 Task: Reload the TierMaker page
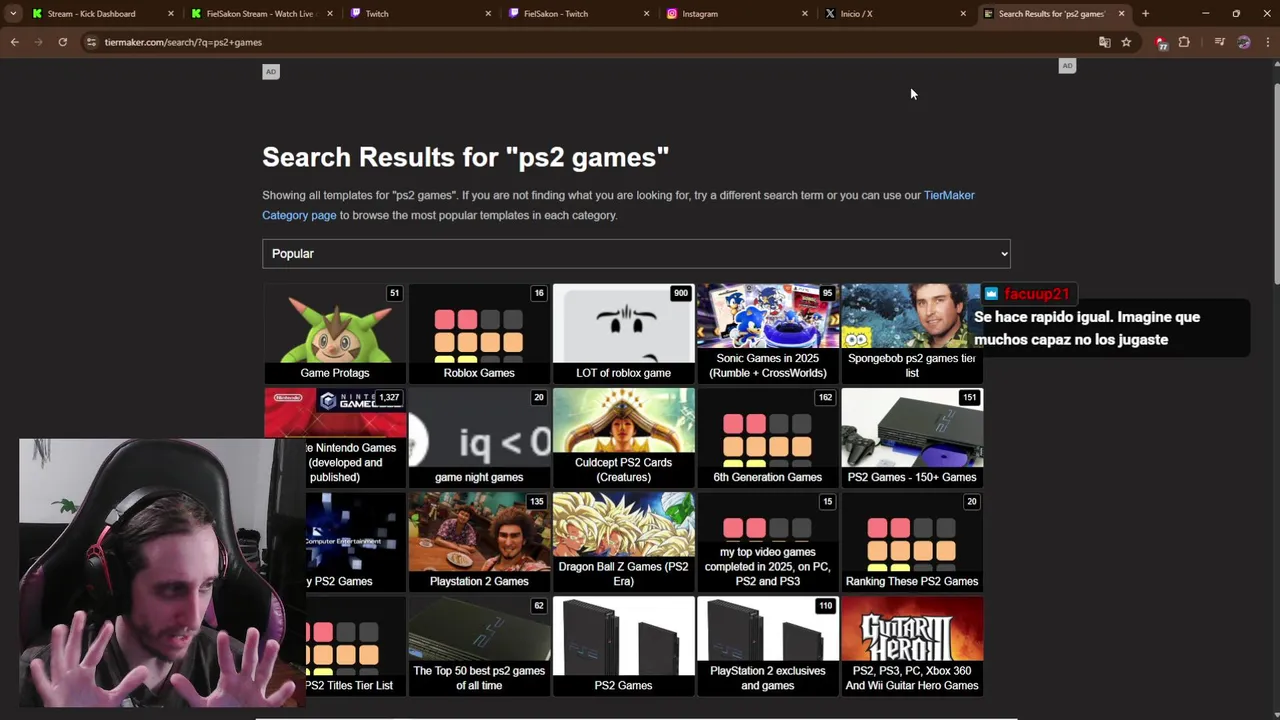pos(62,42)
